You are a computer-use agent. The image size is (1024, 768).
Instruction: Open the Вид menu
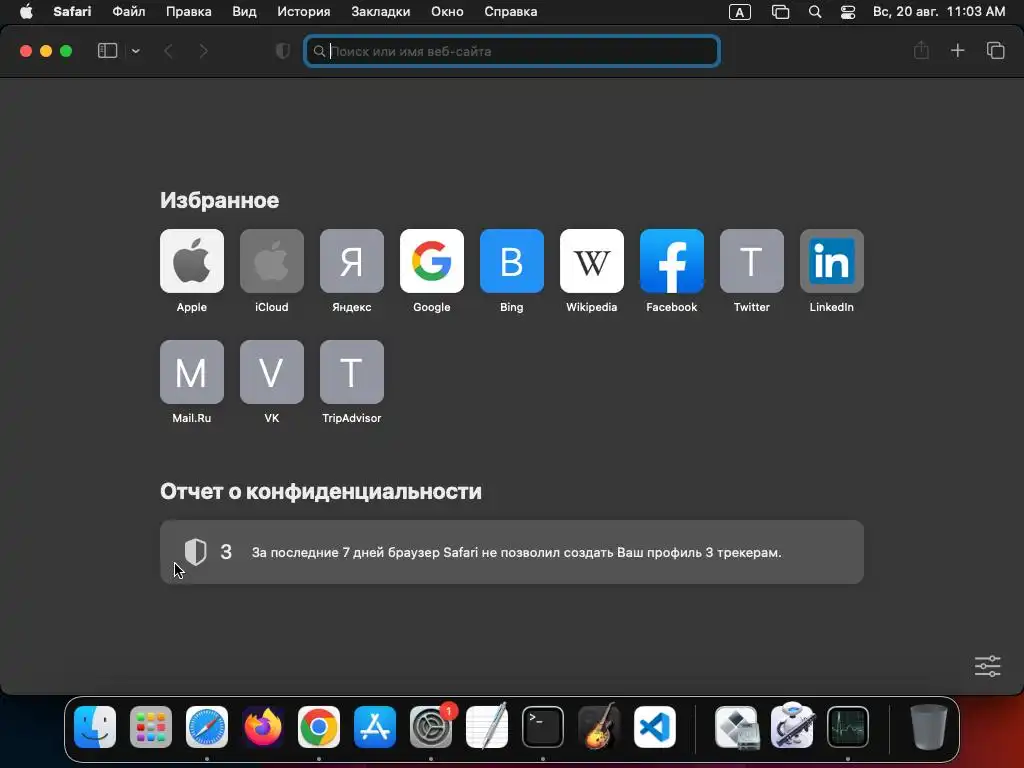coord(244,12)
